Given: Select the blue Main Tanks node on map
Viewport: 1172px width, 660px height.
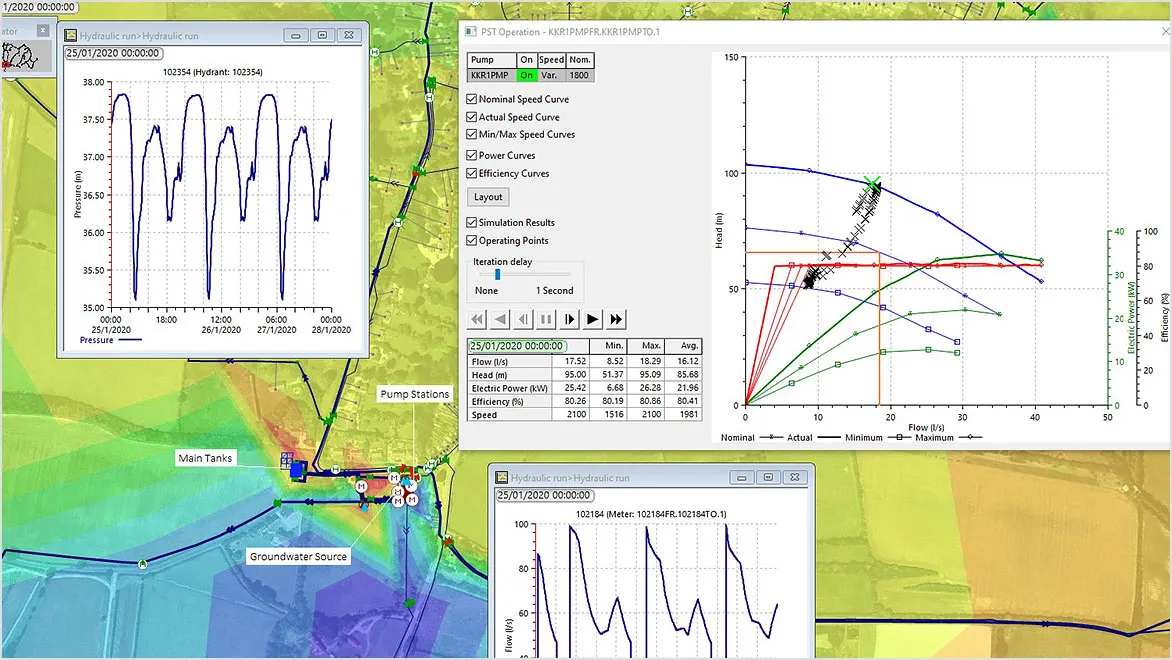Looking at the screenshot, I should click(x=298, y=469).
